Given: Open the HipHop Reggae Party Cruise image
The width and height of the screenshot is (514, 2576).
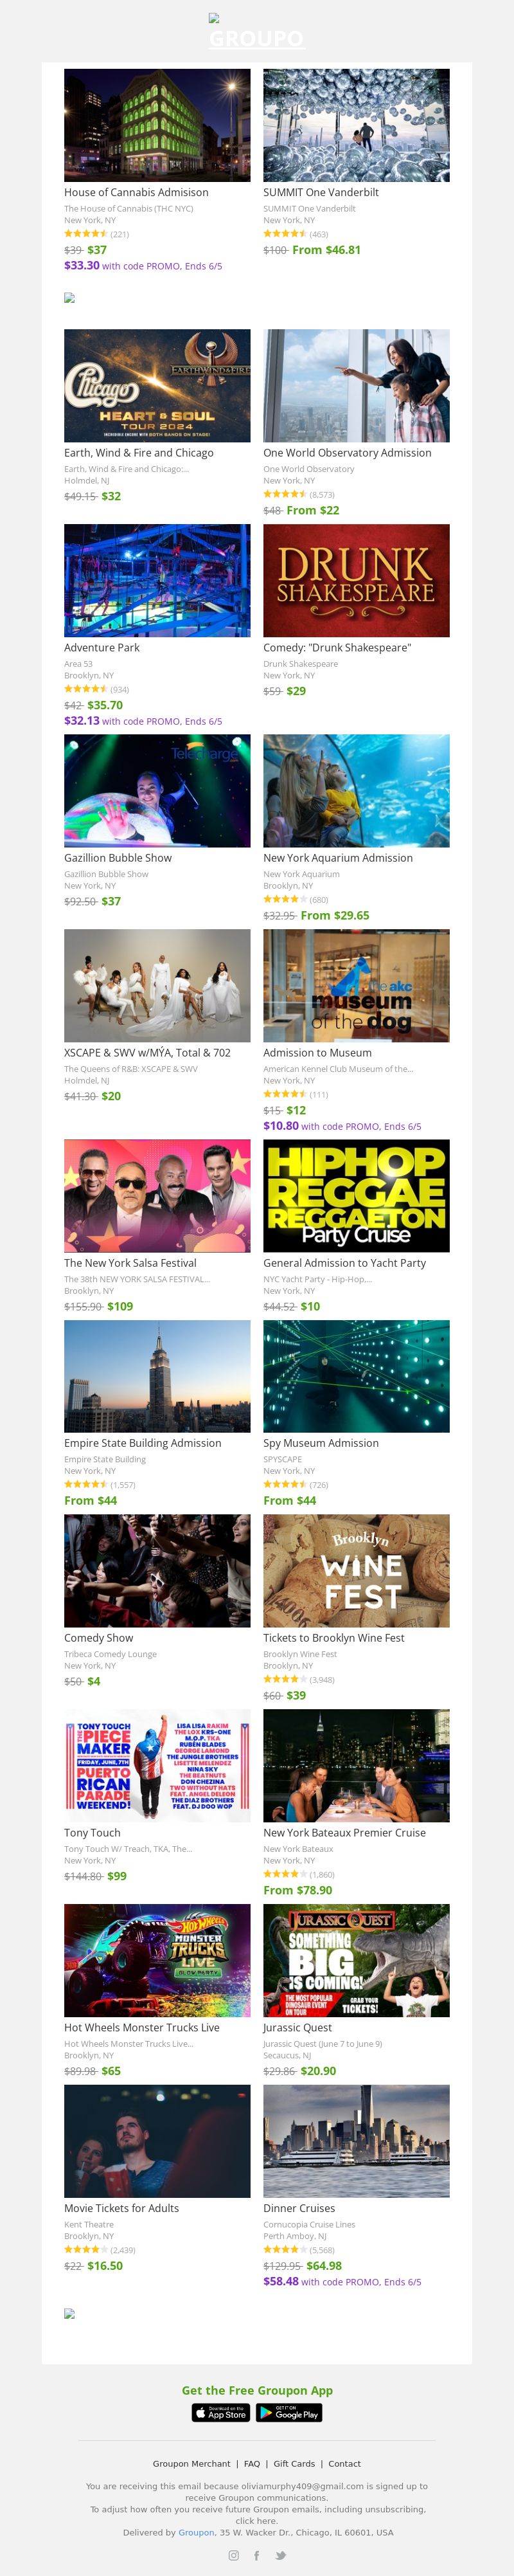Looking at the screenshot, I should coord(356,1196).
